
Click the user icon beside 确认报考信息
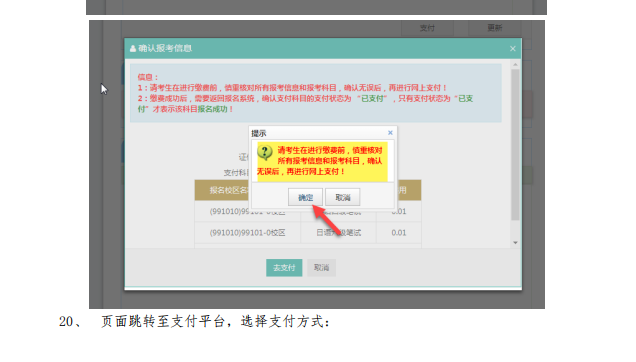[x=133, y=49]
